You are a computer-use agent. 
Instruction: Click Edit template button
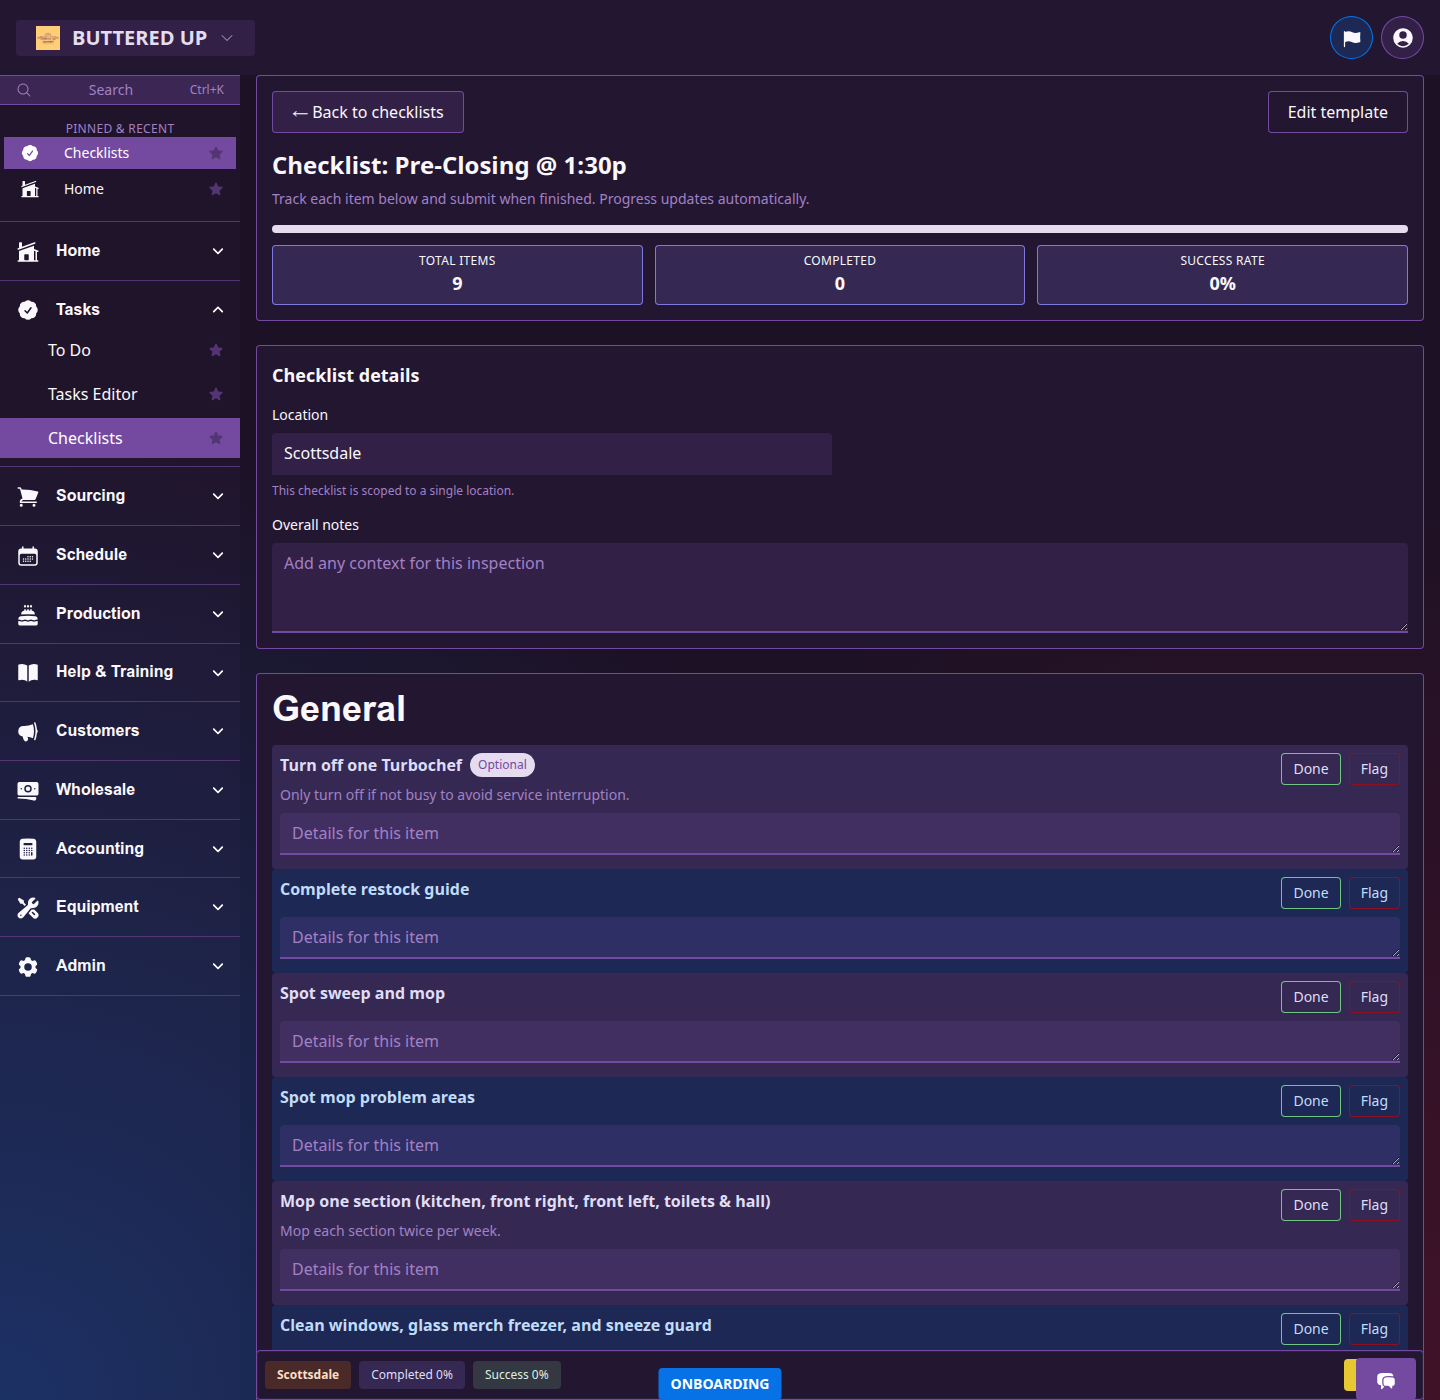[x=1338, y=112]
